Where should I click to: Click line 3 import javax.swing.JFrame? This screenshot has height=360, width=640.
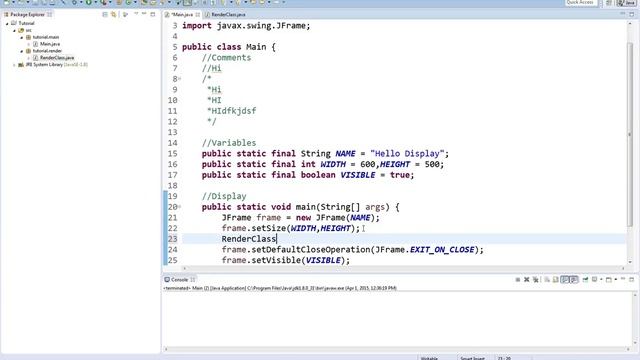pos(246,26)
